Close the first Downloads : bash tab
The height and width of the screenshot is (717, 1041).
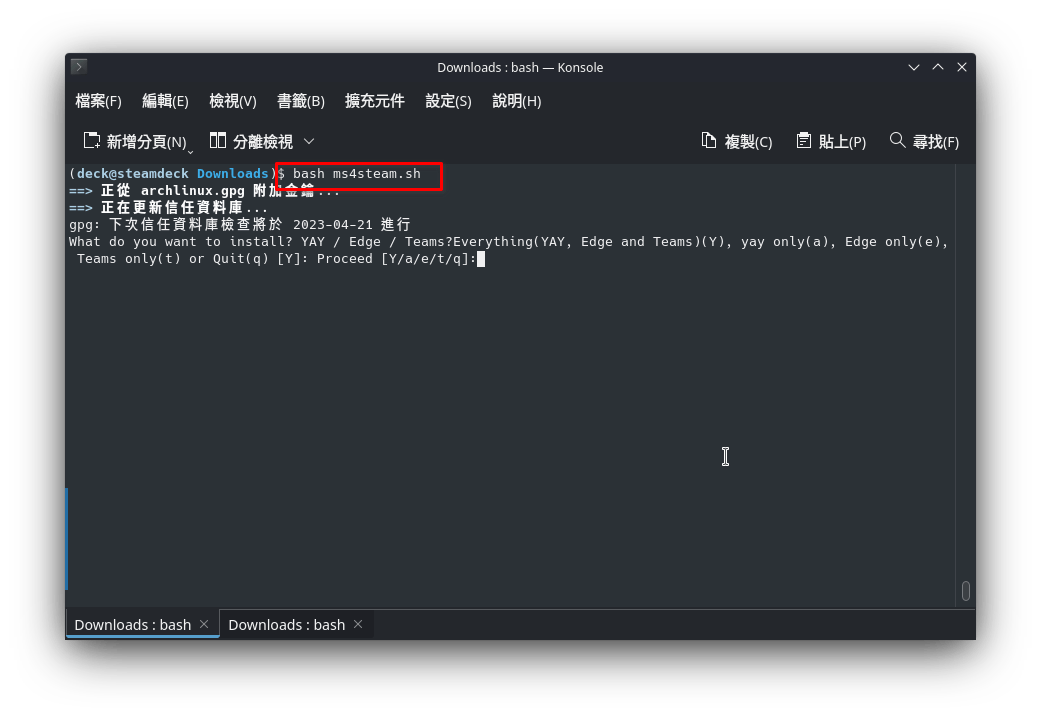click(204, 625)
